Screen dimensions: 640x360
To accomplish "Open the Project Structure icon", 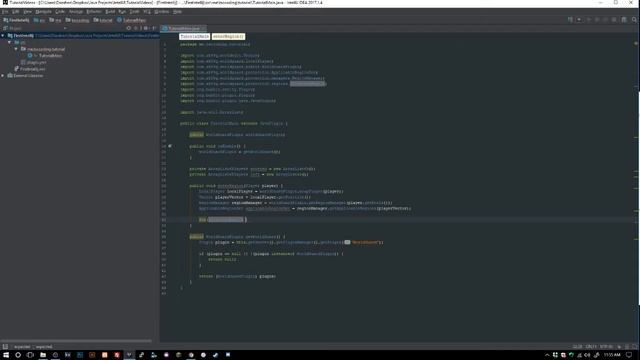I will pos(624,20).
